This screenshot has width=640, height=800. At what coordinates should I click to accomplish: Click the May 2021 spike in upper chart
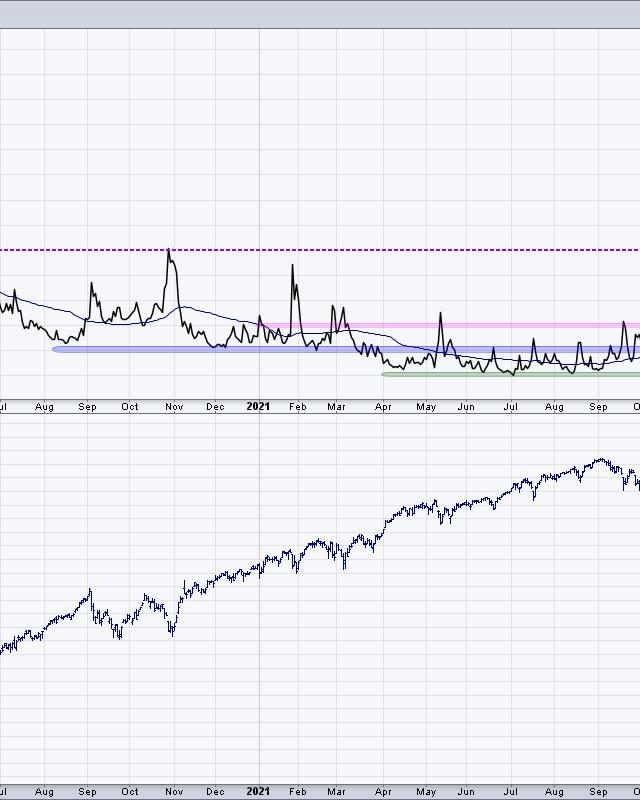click(439, 314)
